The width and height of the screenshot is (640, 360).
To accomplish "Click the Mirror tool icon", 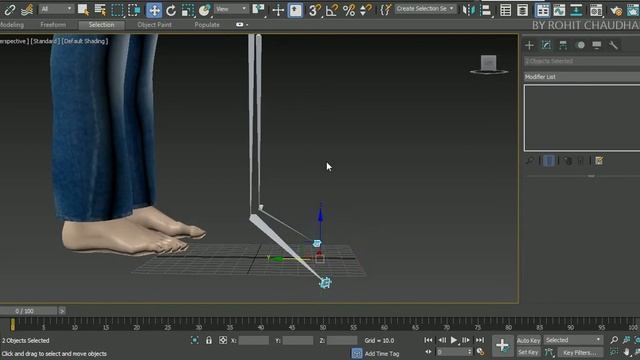I will pyautogui.click(x=469, y=10).
